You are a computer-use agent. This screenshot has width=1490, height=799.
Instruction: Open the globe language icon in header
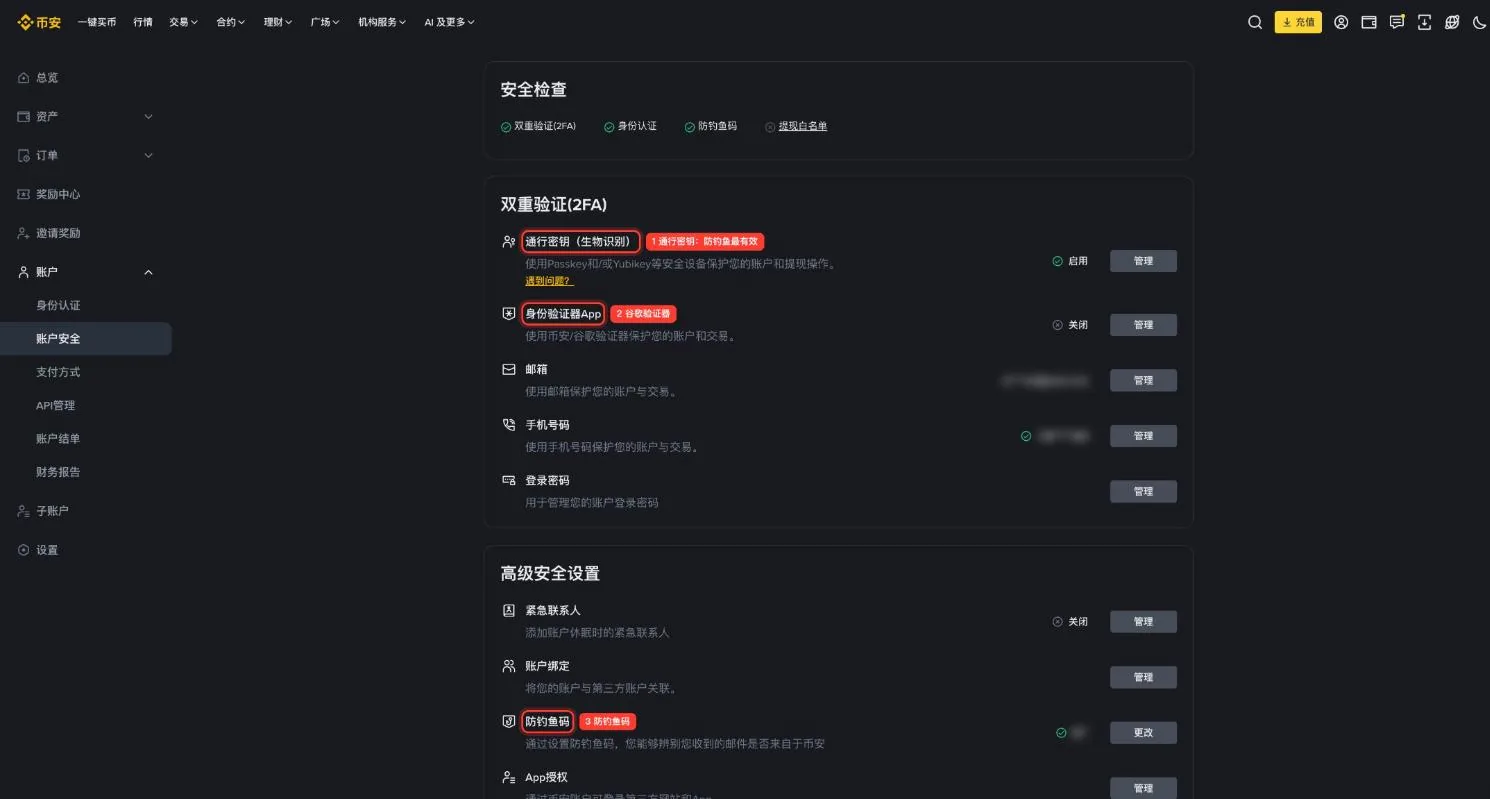pyautogui.click(x=1452, y=22)
